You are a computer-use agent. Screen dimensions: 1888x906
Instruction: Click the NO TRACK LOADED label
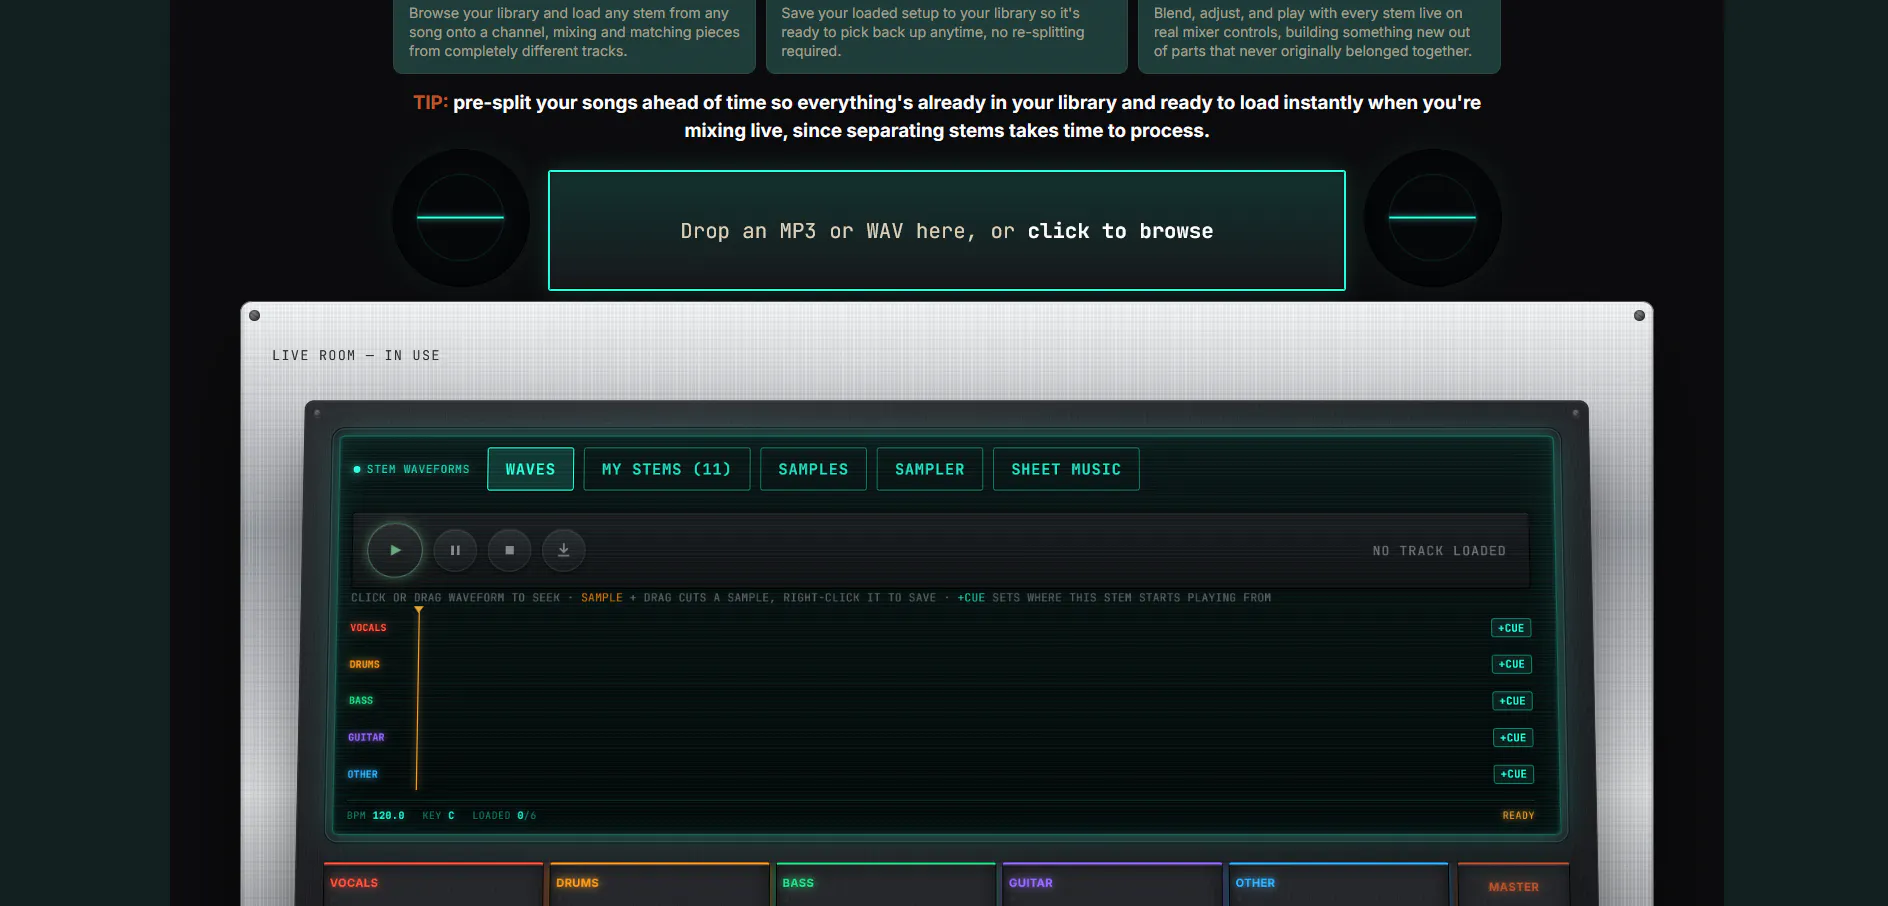point(1439,551)
